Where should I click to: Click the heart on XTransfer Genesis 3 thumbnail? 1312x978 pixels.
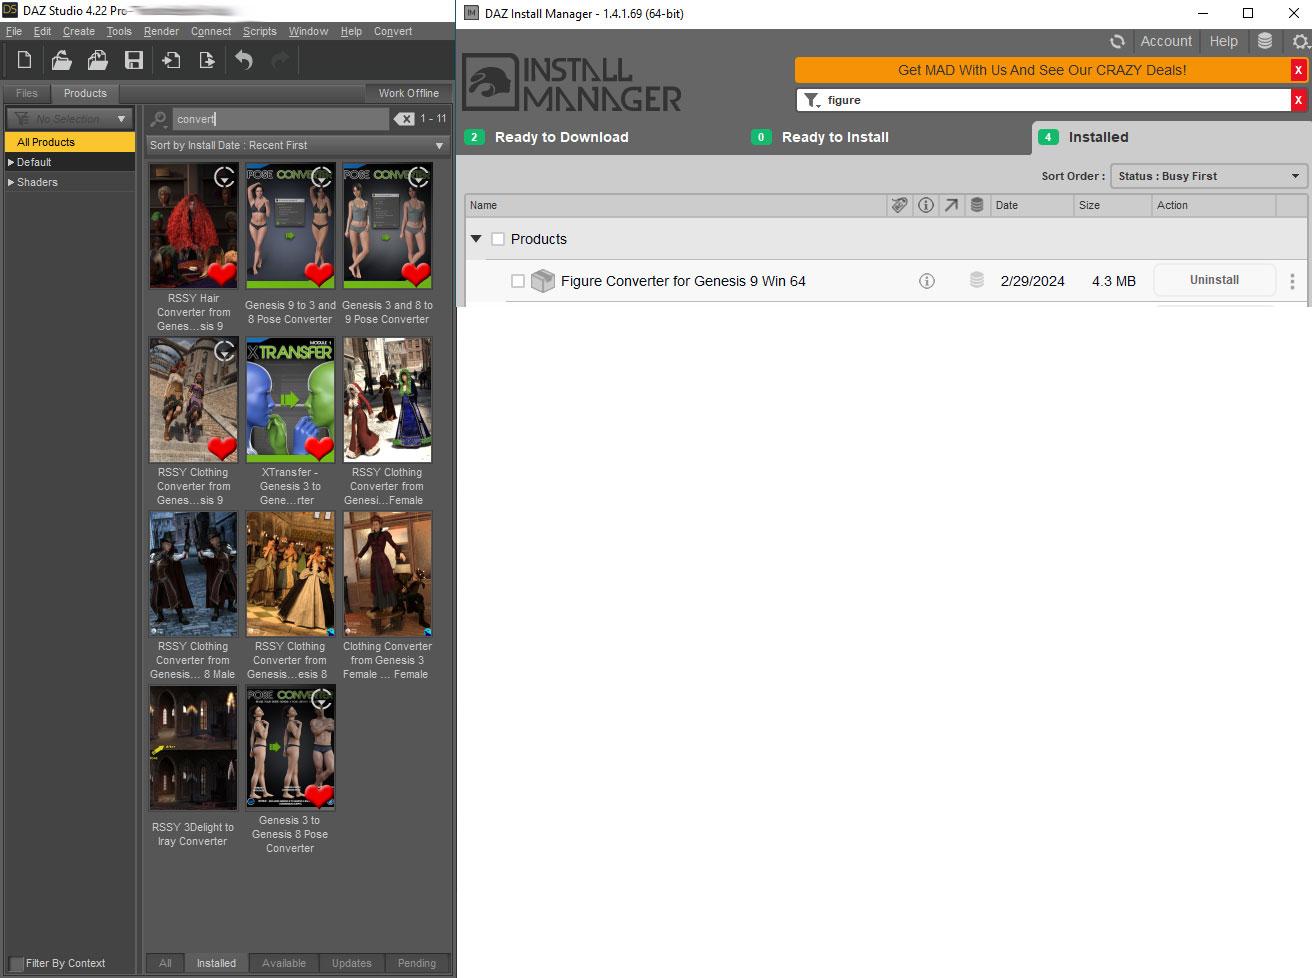pos(318,447)
